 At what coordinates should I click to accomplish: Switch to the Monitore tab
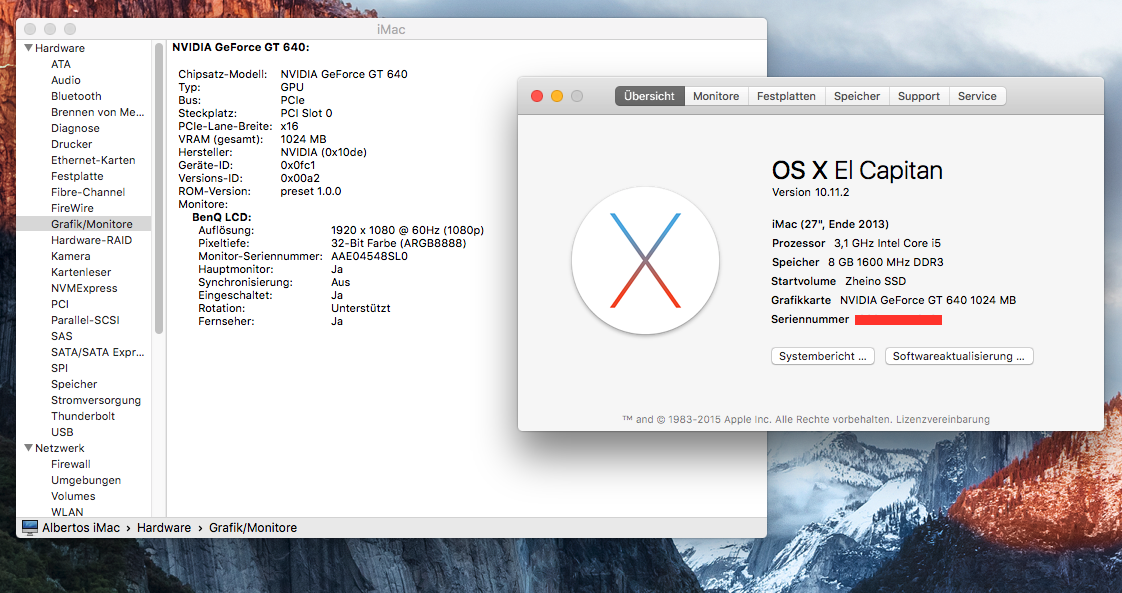pyautogui.click(x=716, y=96)
